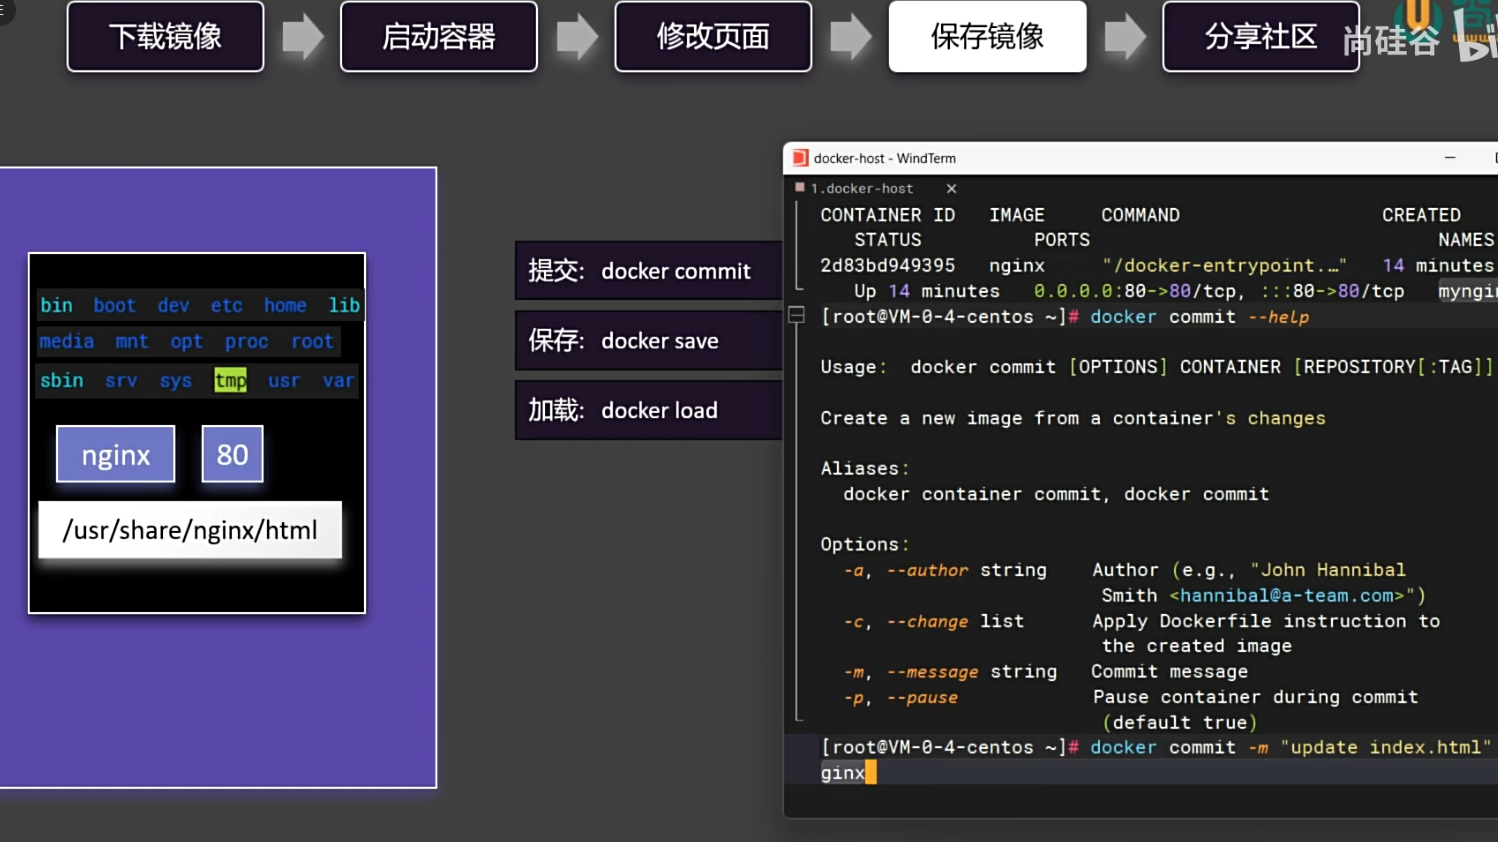Screen dimensions: 1498x842
Task: Click the sys directory name
Action: click(175, 380)
